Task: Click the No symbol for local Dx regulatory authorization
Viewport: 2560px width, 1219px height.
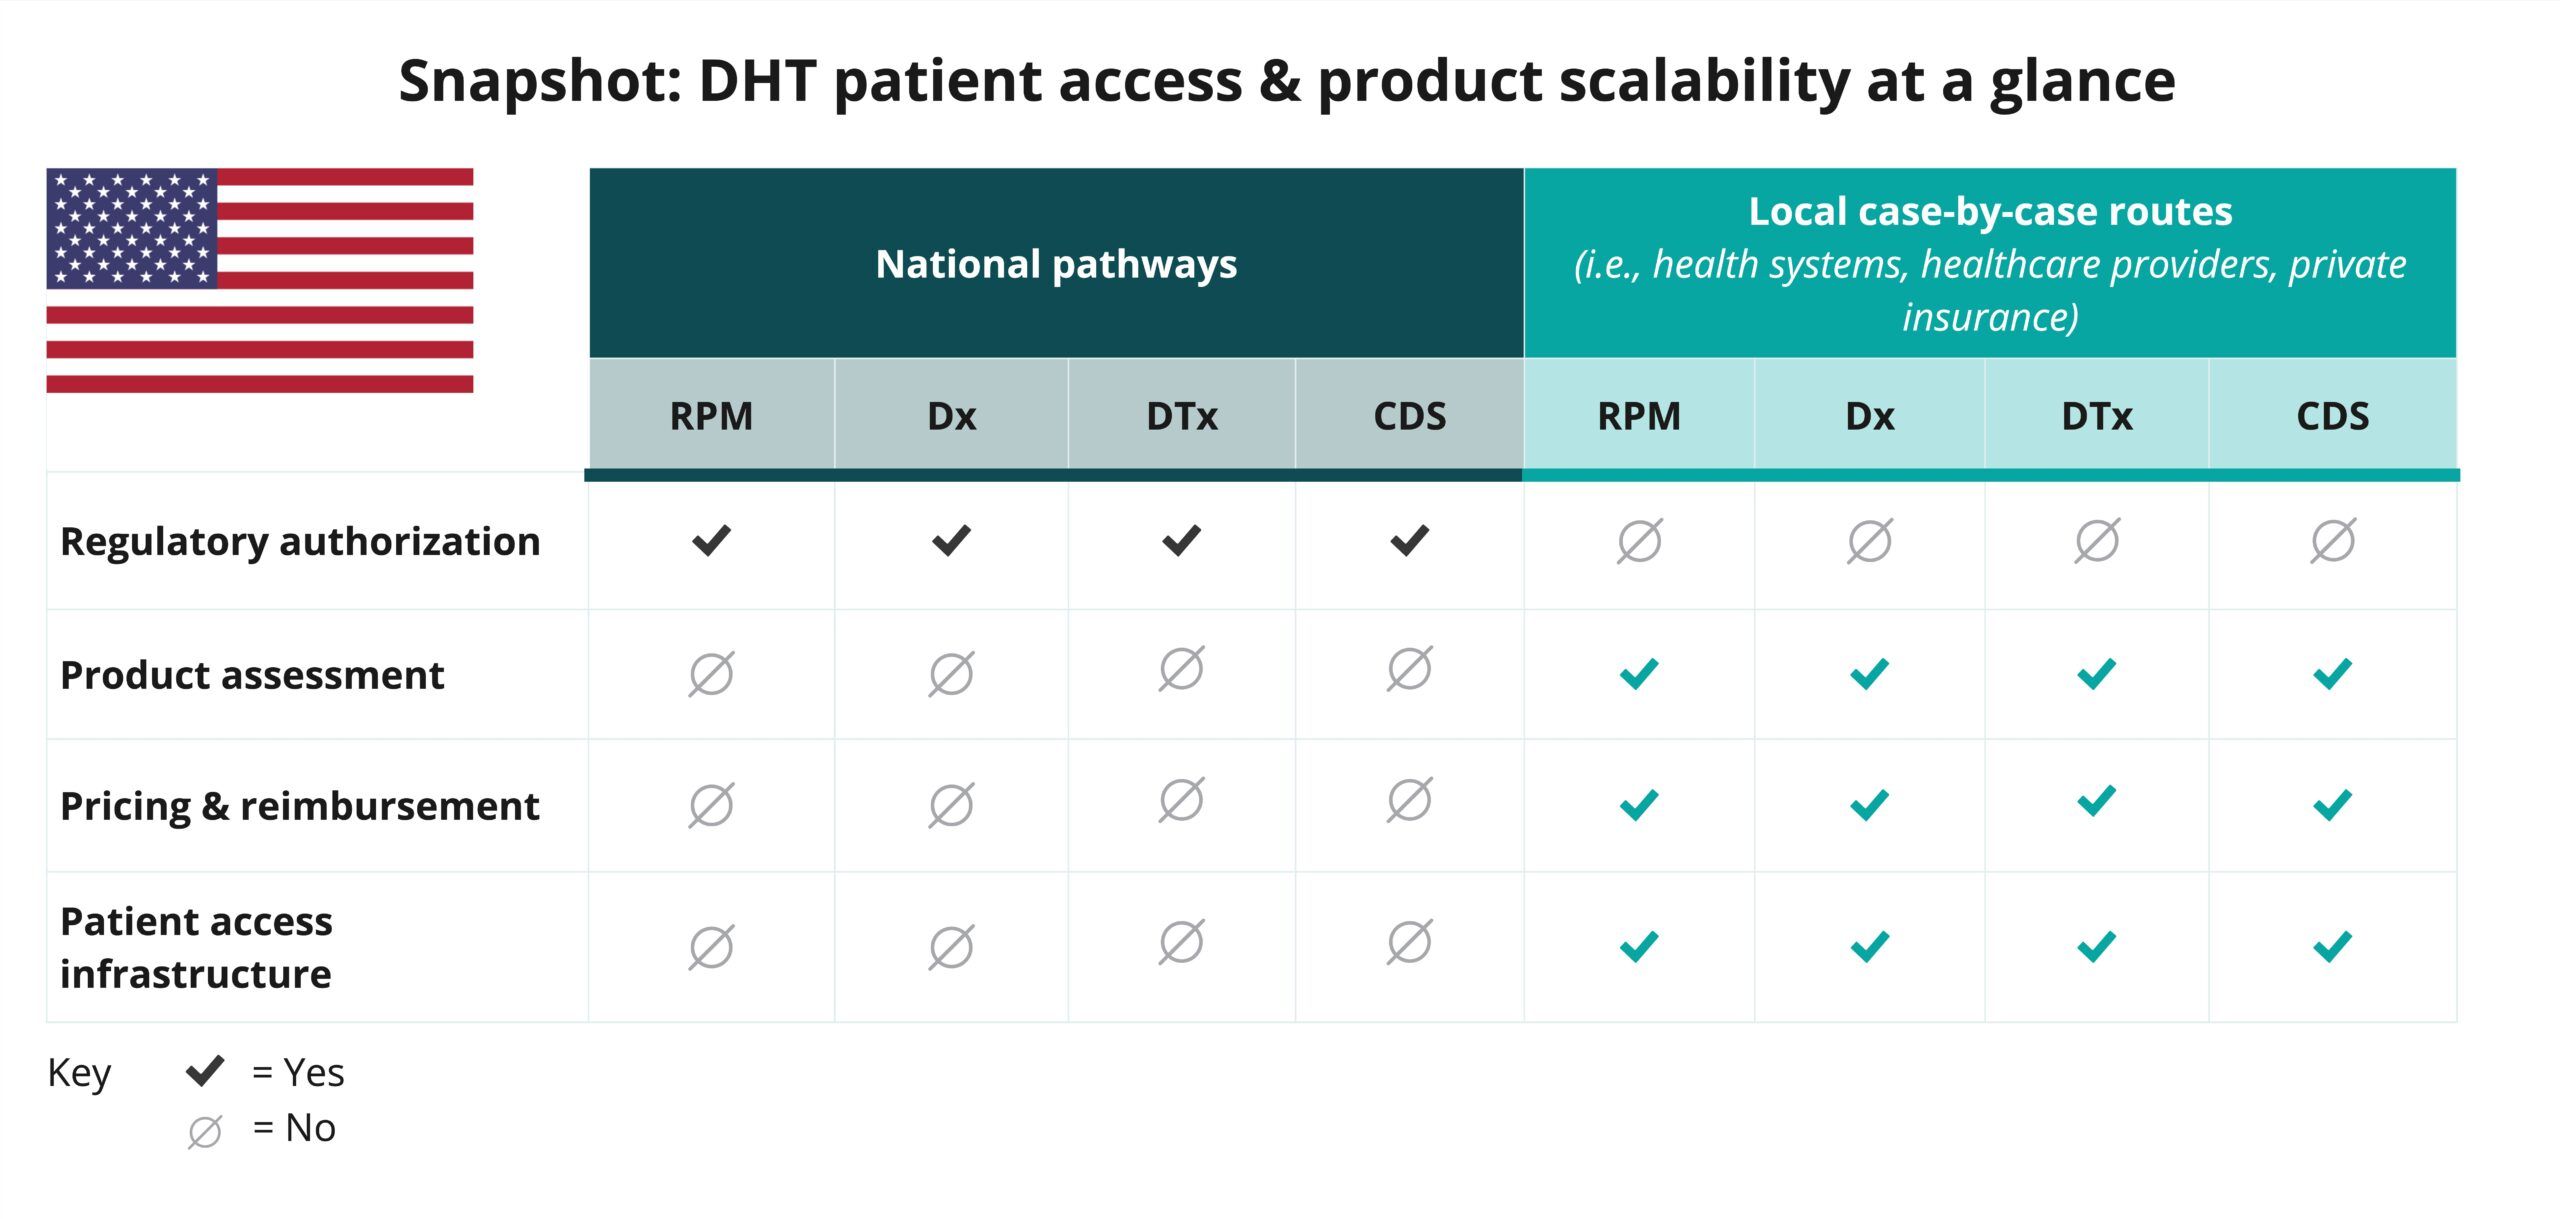Action: (x=1869, y=541)
